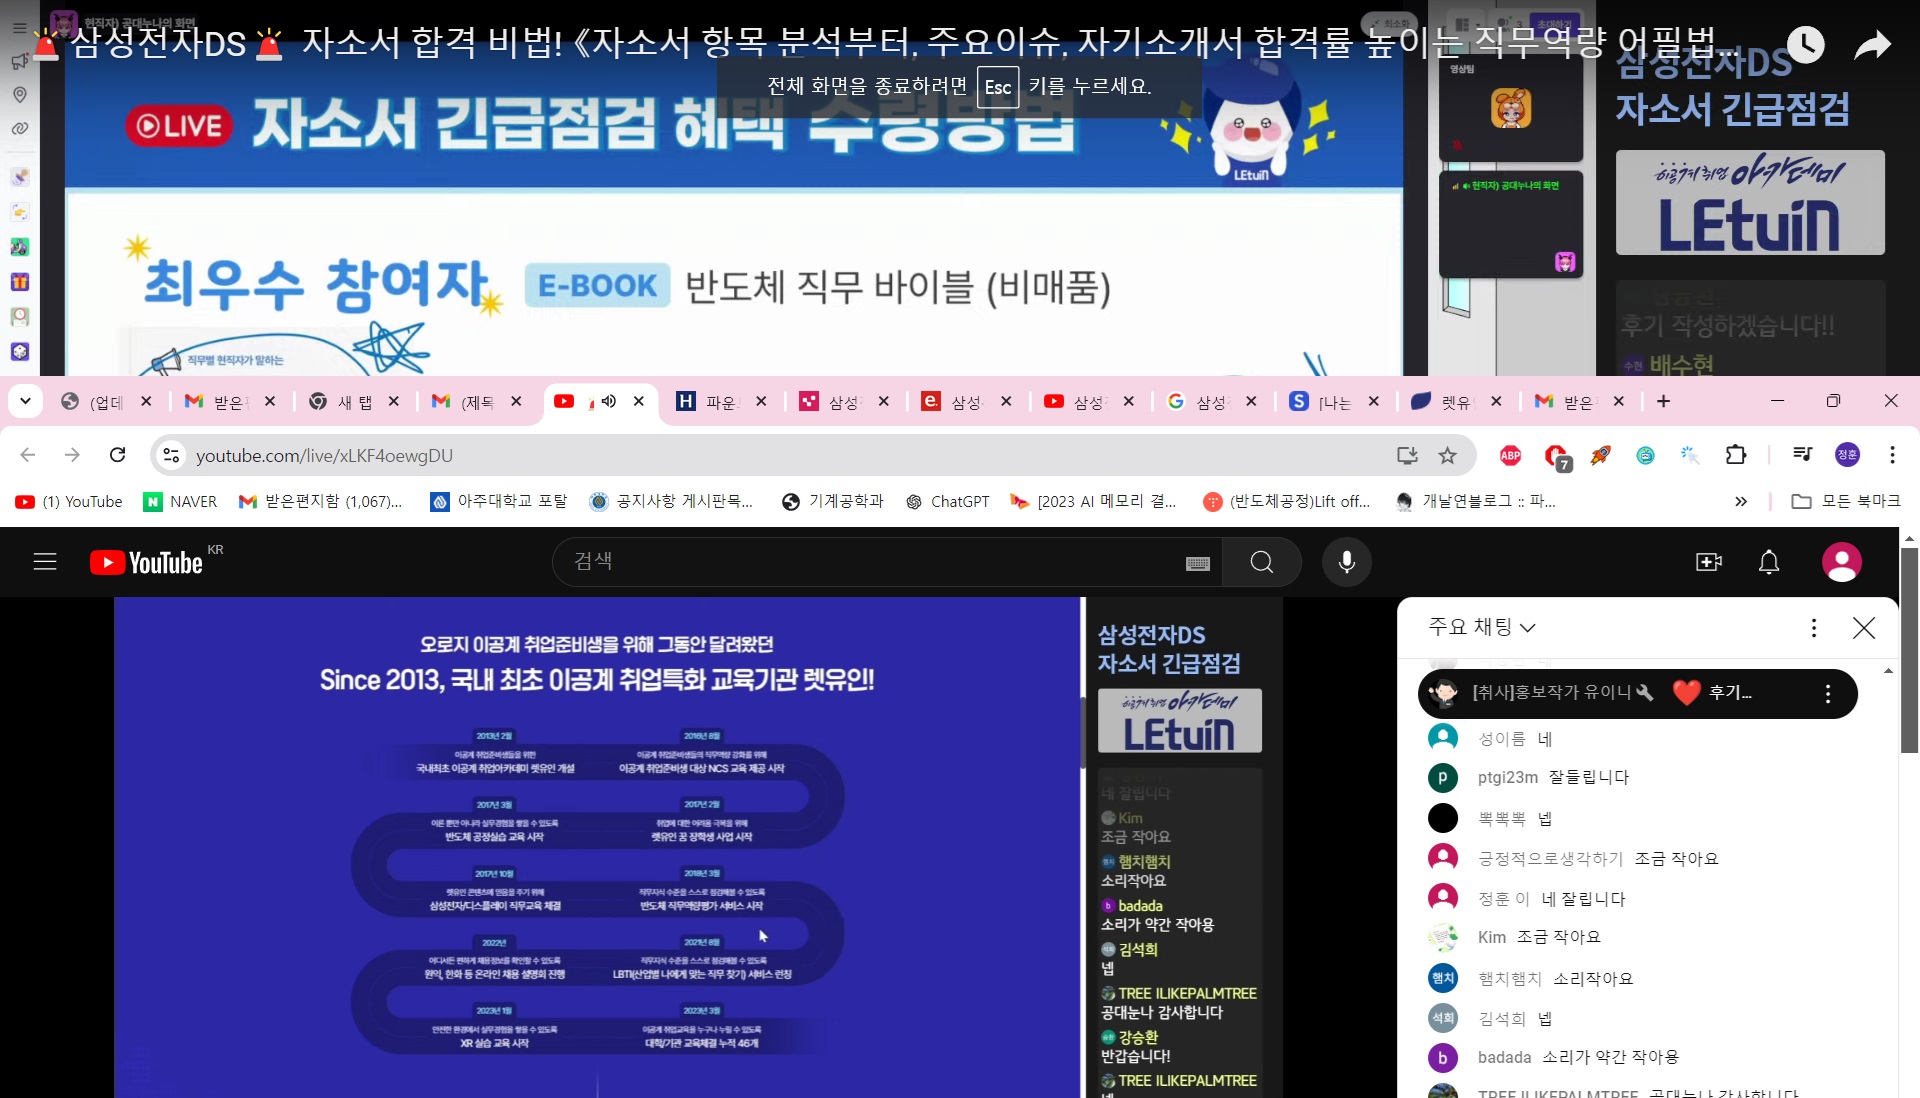The width and height of the screenshot is (1920, 1098).
Task: Open the YouTube notifications bell
Action: pos(1768,562)
